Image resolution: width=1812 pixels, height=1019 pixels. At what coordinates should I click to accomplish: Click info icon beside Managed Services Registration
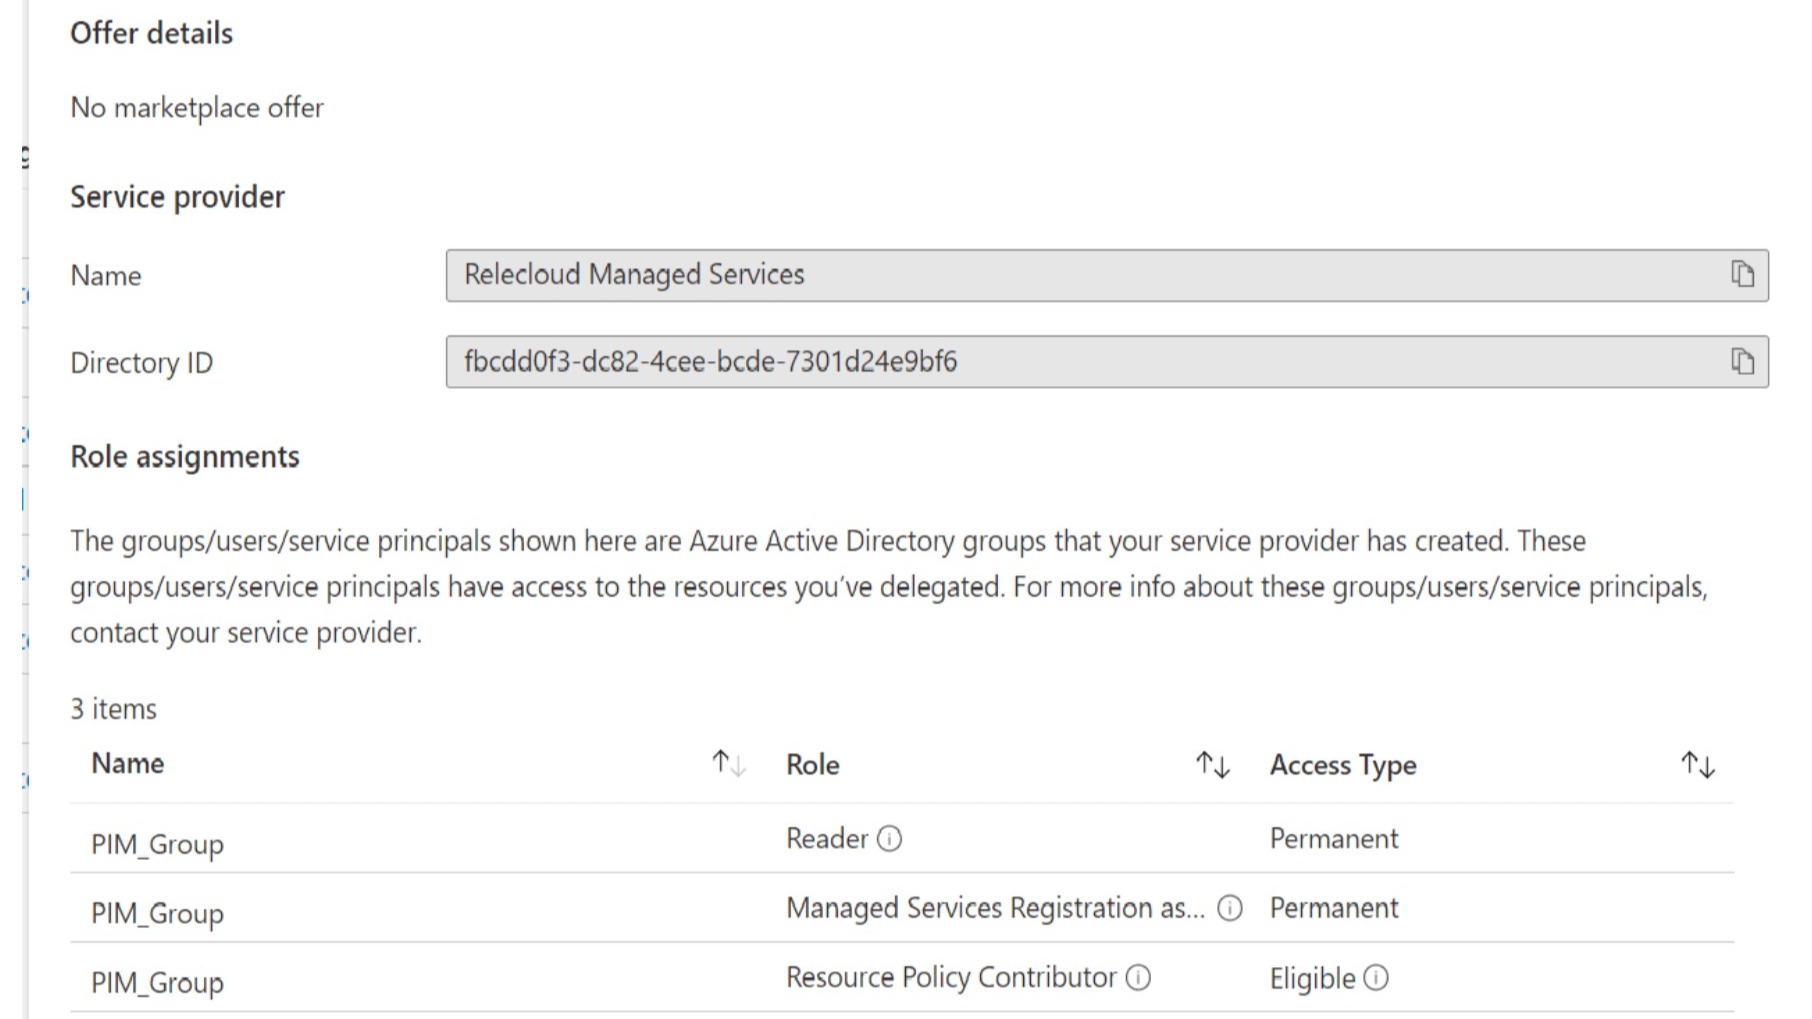pos(1229,908)
